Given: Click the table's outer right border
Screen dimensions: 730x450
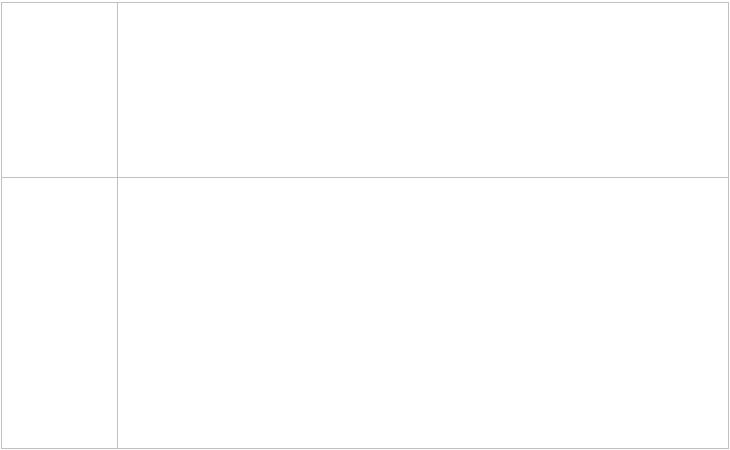Looking at the screenshot, I should pos(729,225).
